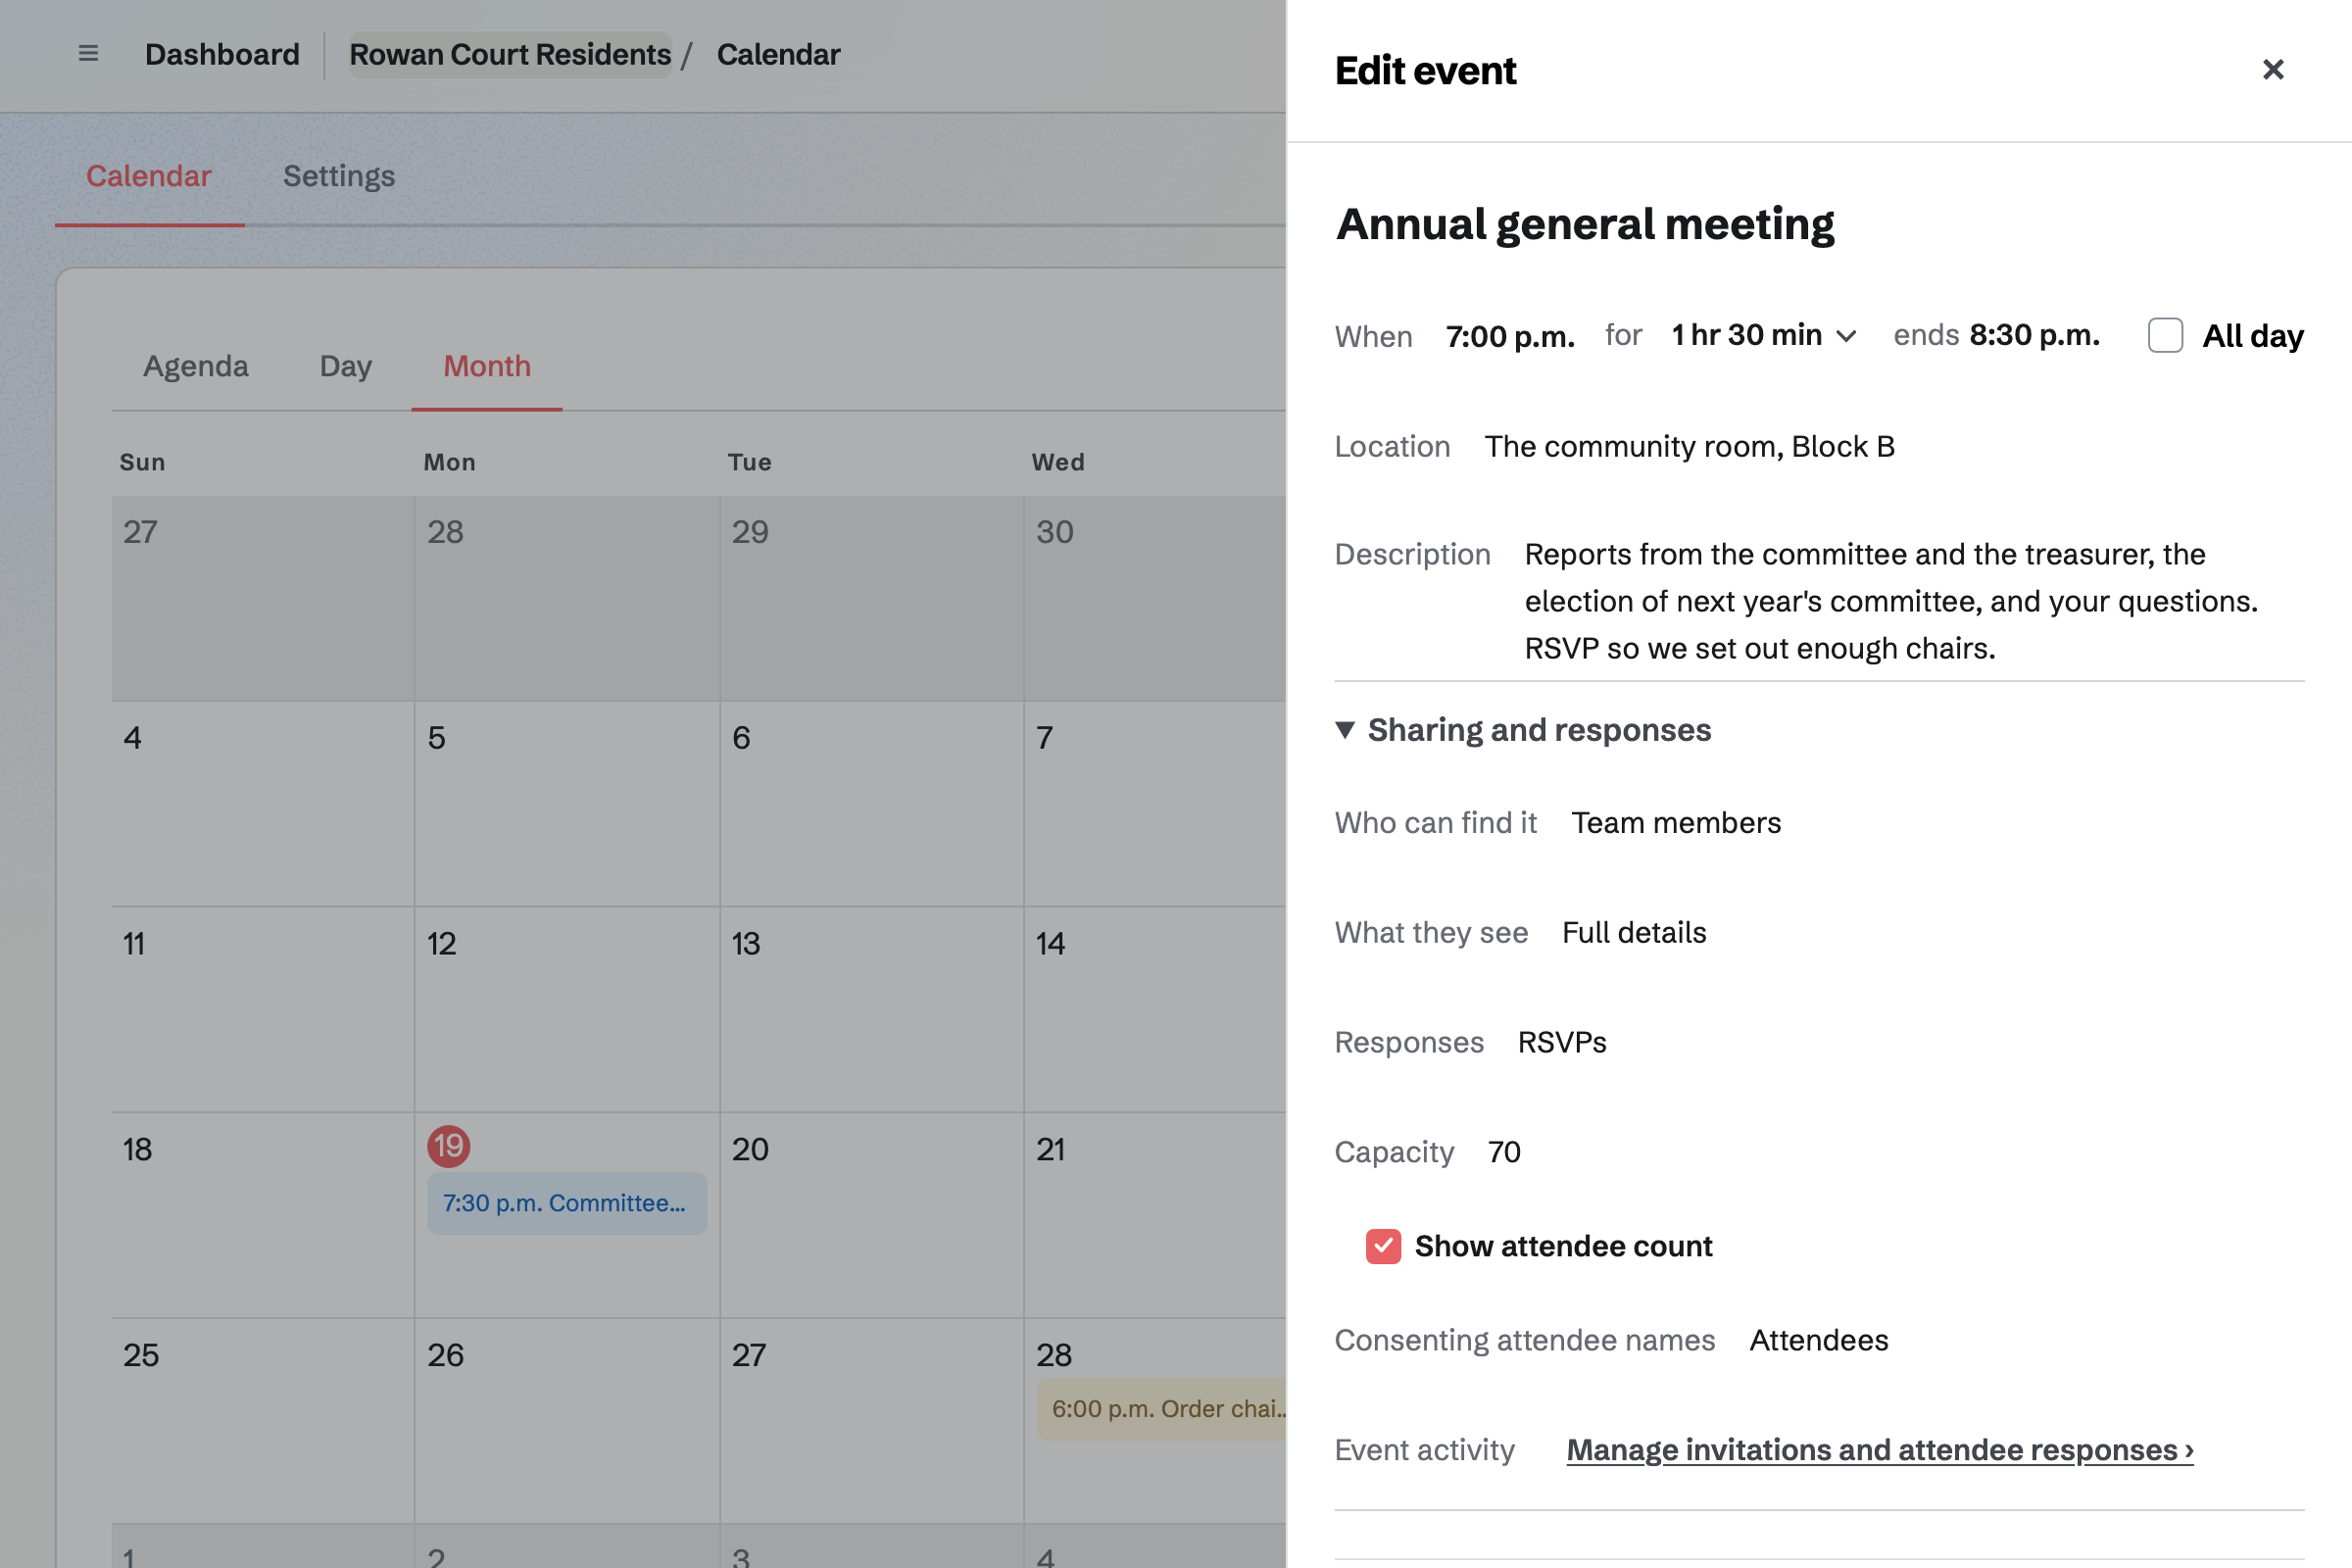Image resolution: width=2352 pixels, height=1568 pixels.
Task: Edit the Capacity value 70
Action: (x=1504, y=1153)
